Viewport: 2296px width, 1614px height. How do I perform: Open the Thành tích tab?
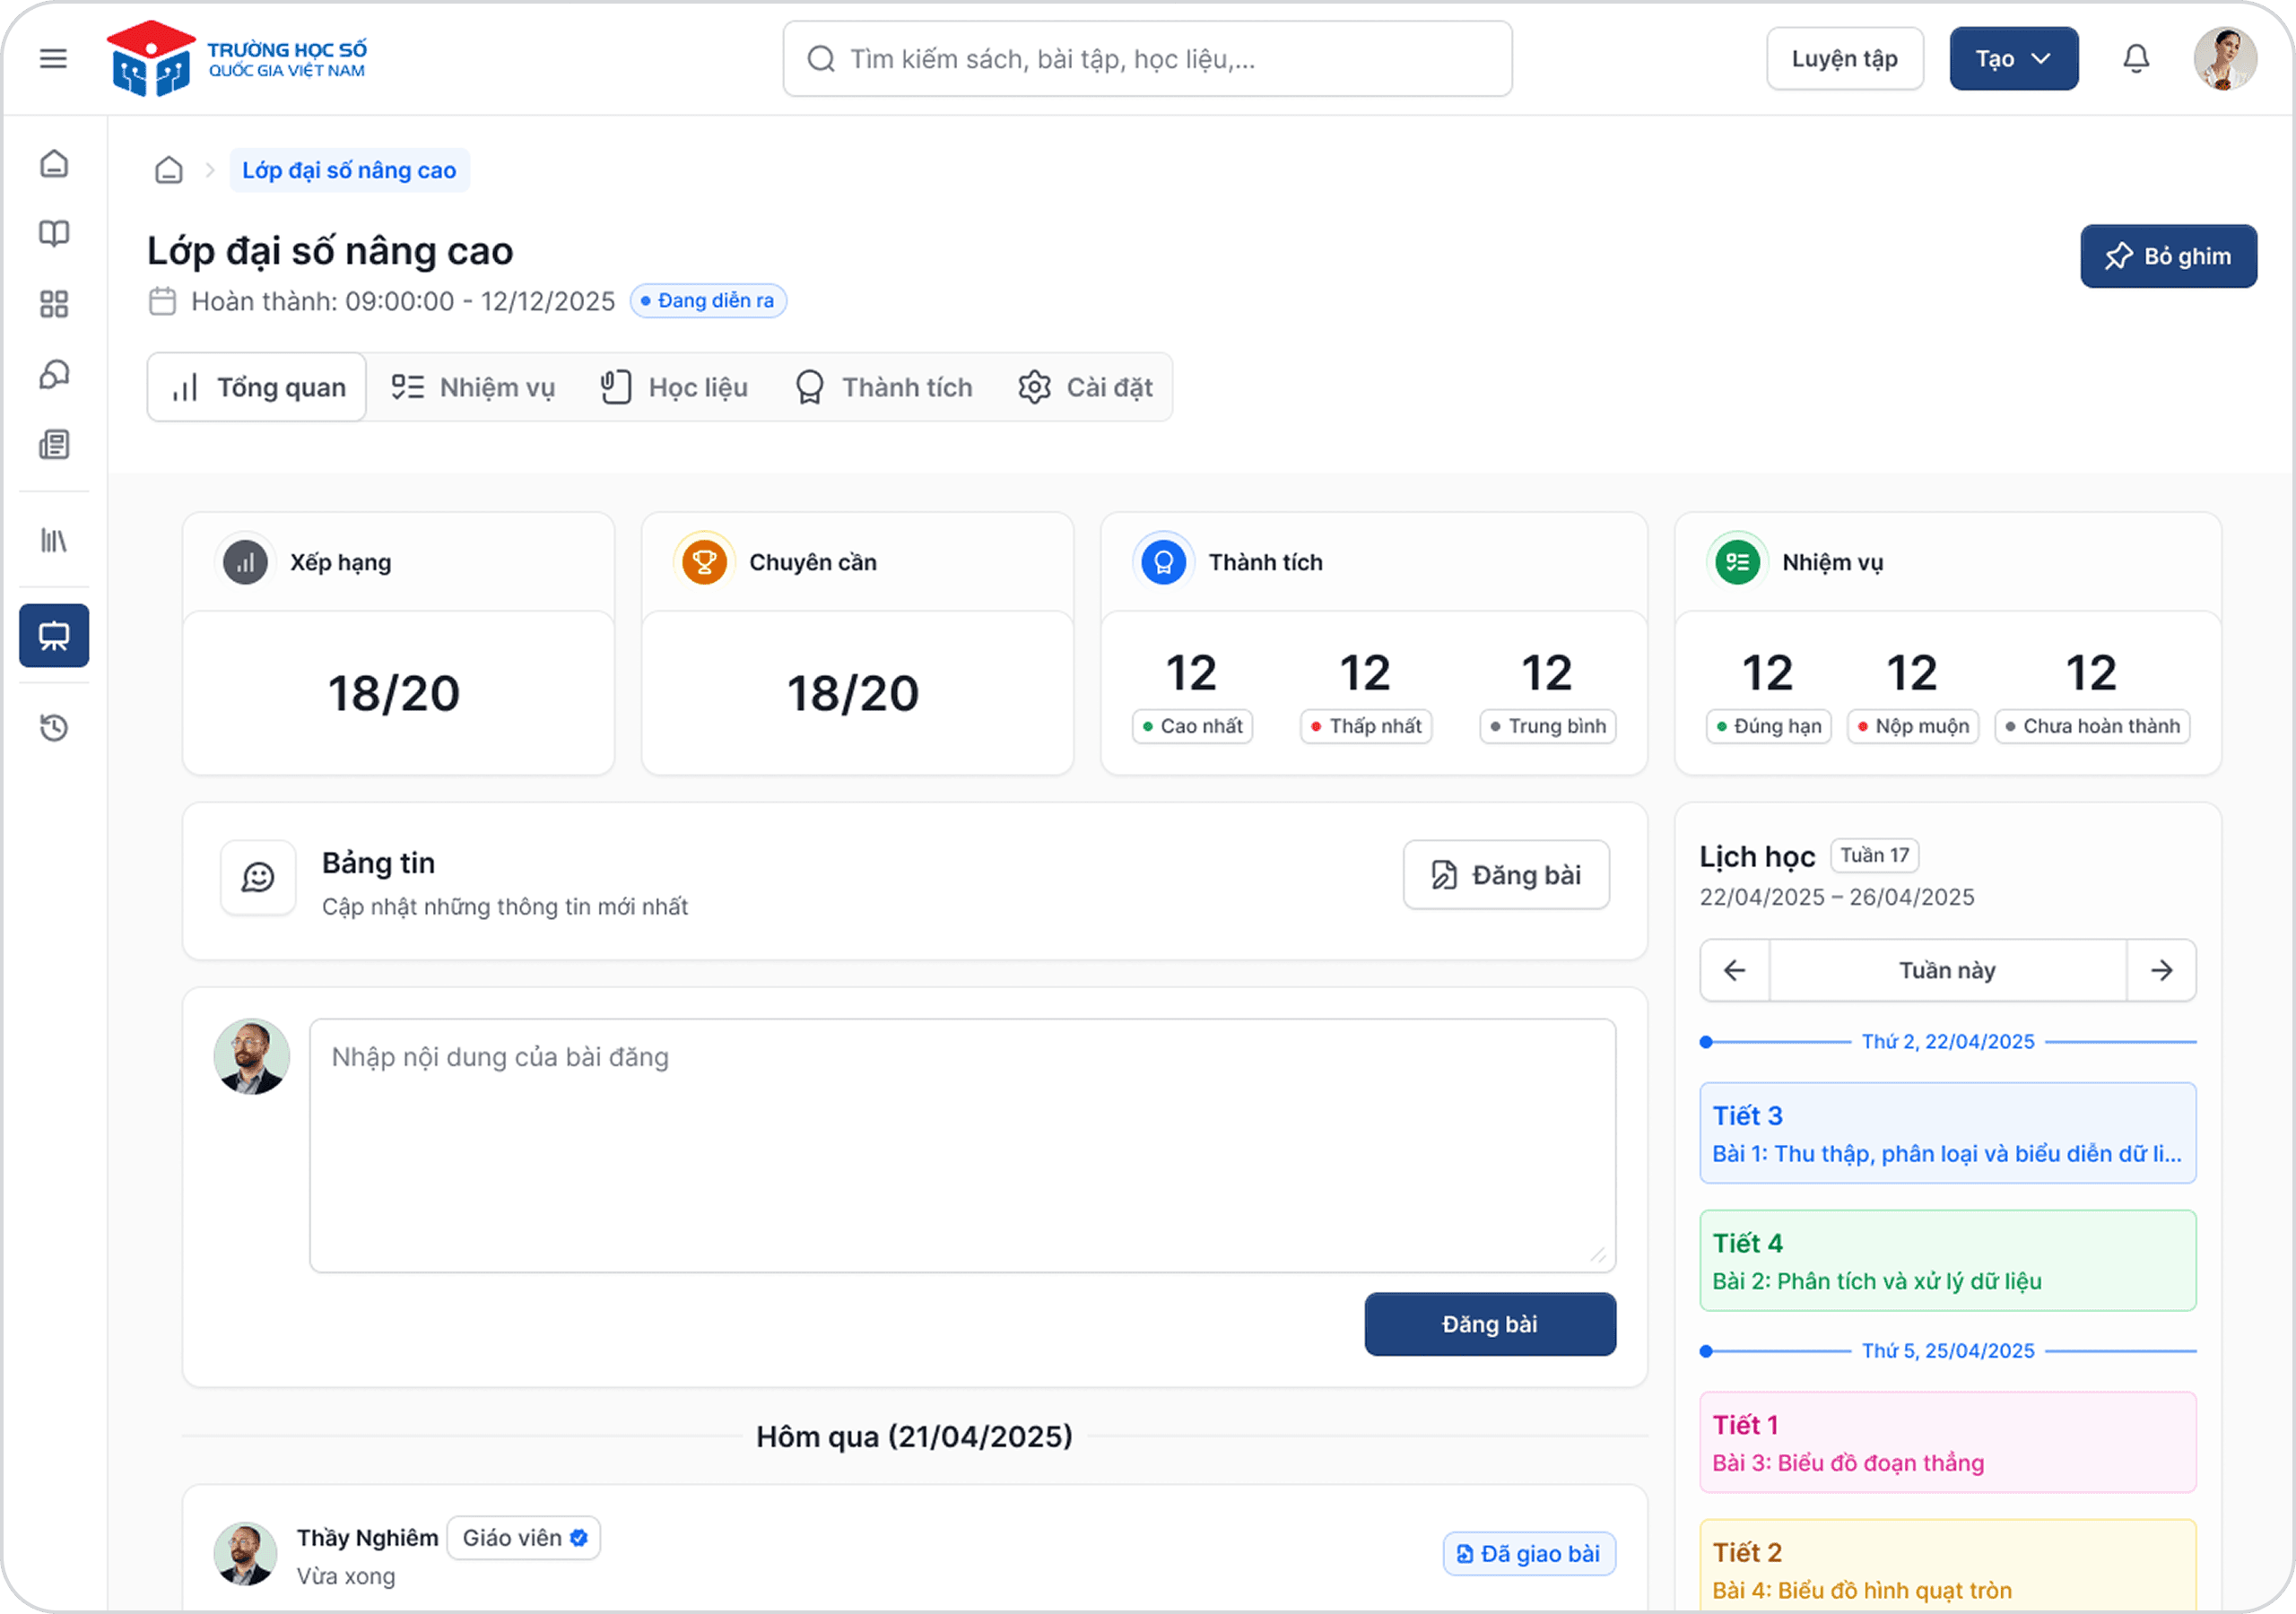884,388
